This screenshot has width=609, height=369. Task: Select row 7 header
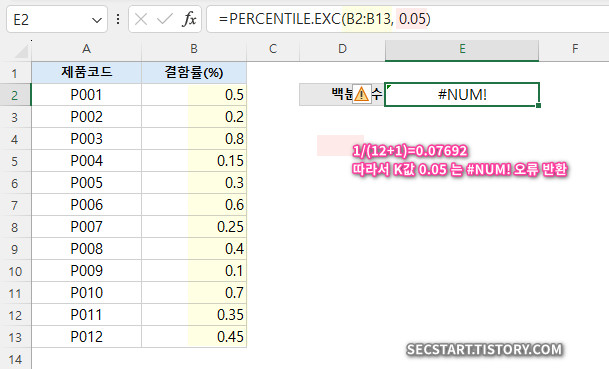tap(15, 205)
